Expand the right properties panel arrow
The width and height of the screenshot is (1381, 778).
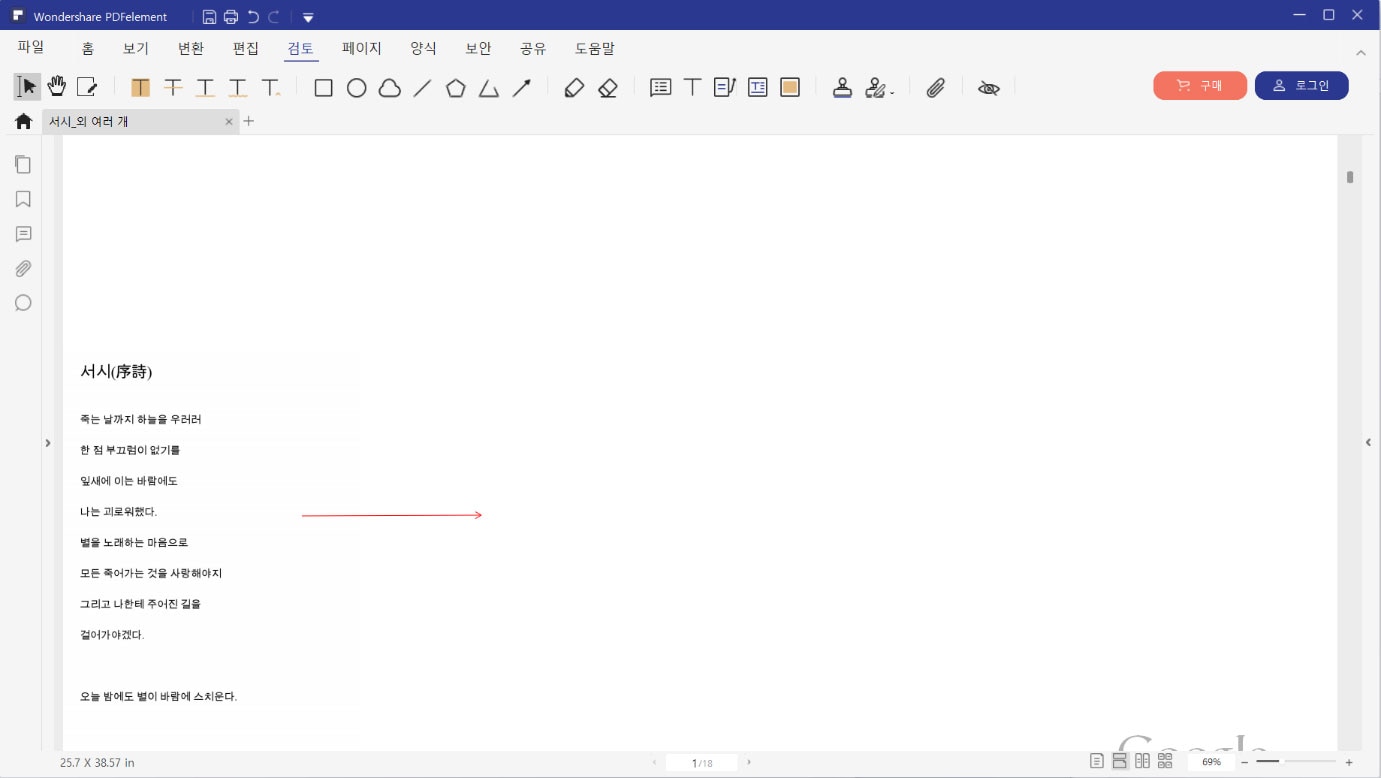pyautogui.click(x=1368, y=442)
